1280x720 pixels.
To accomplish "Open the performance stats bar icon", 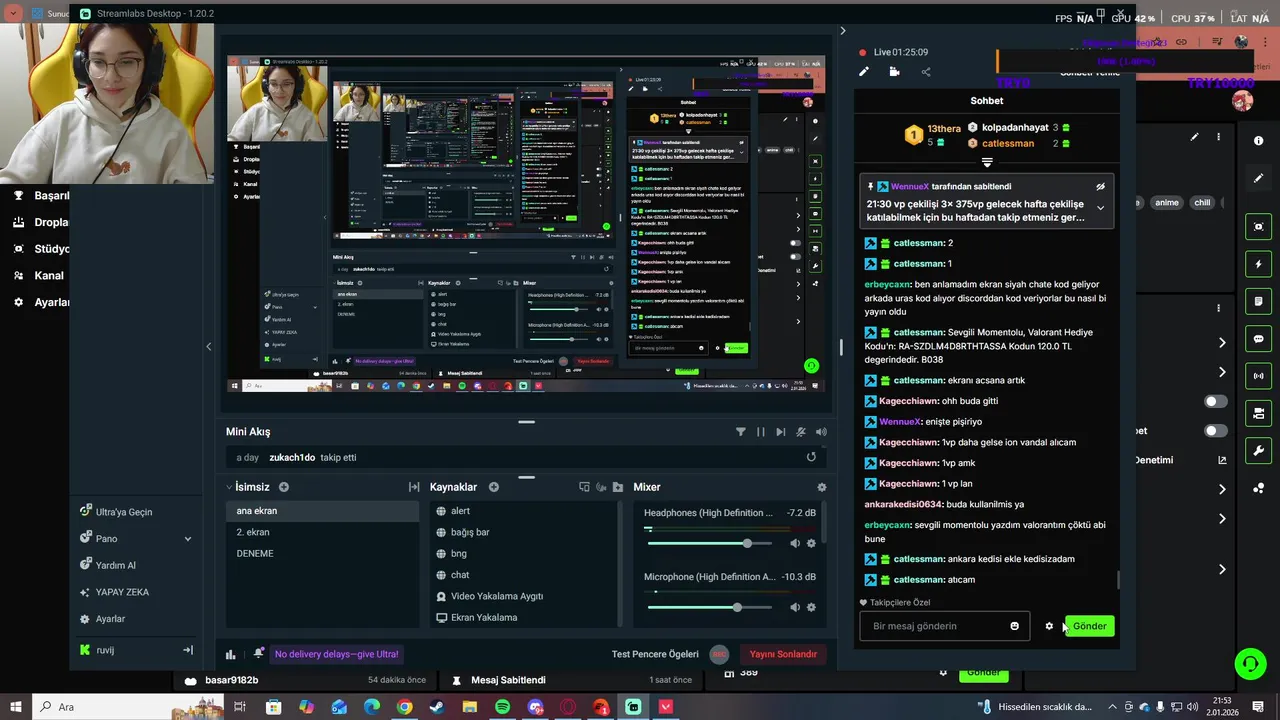I will (231, 655).
